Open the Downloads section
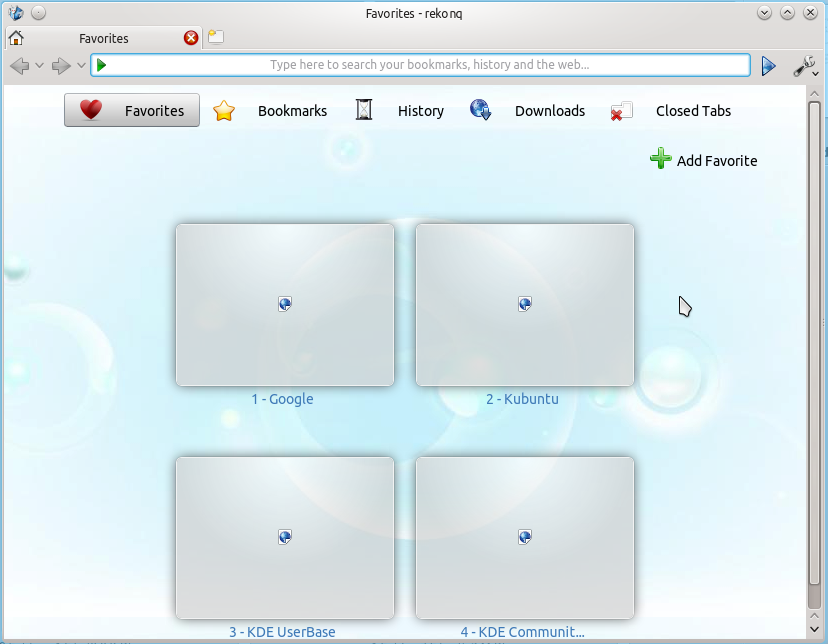Image resolution: width=828 pixels, height=644 pixels. pyautogui.click(x=550, y=111)
